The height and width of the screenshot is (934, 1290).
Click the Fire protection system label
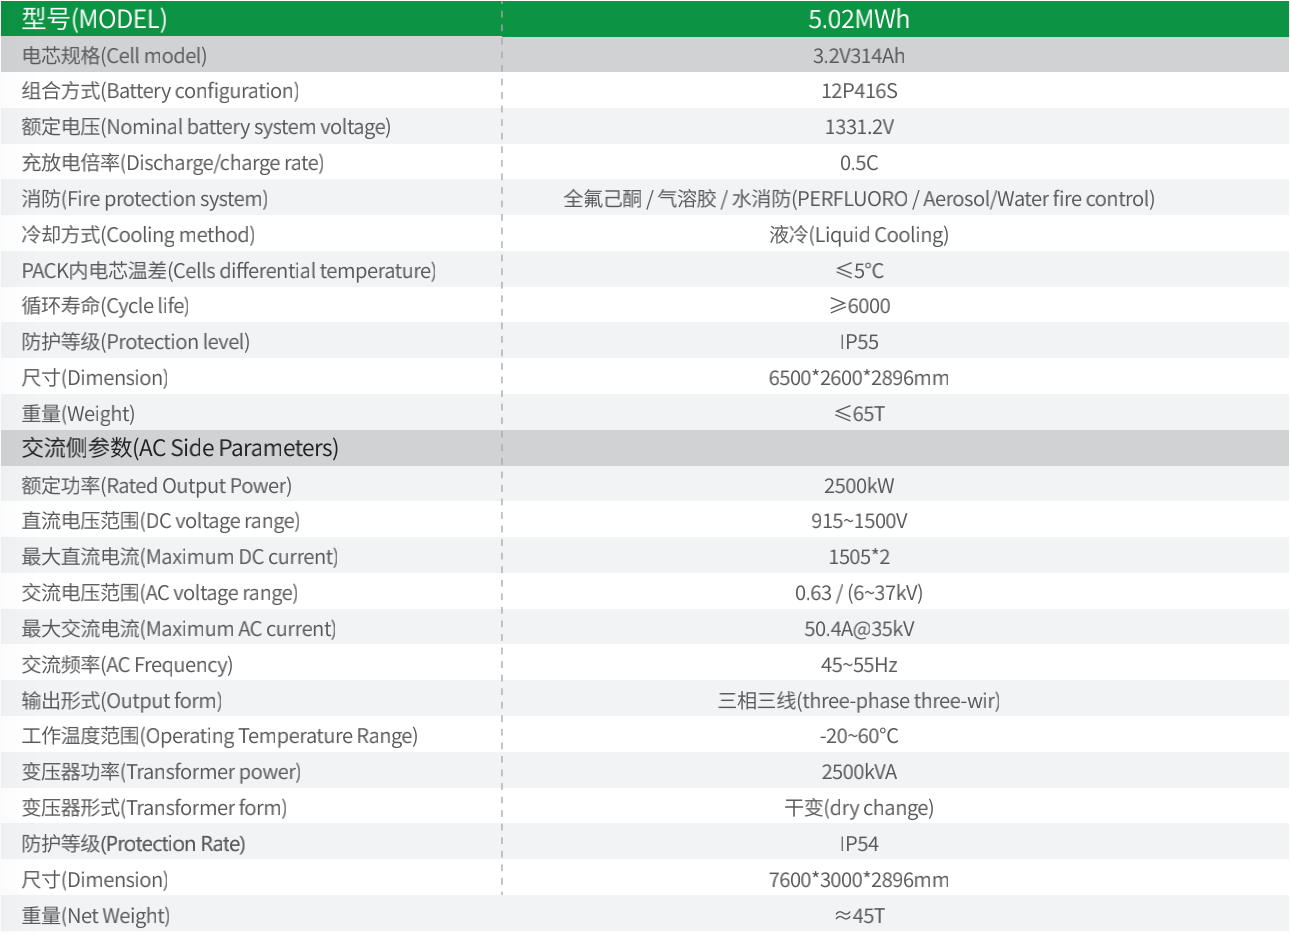[x=145, y=199]
